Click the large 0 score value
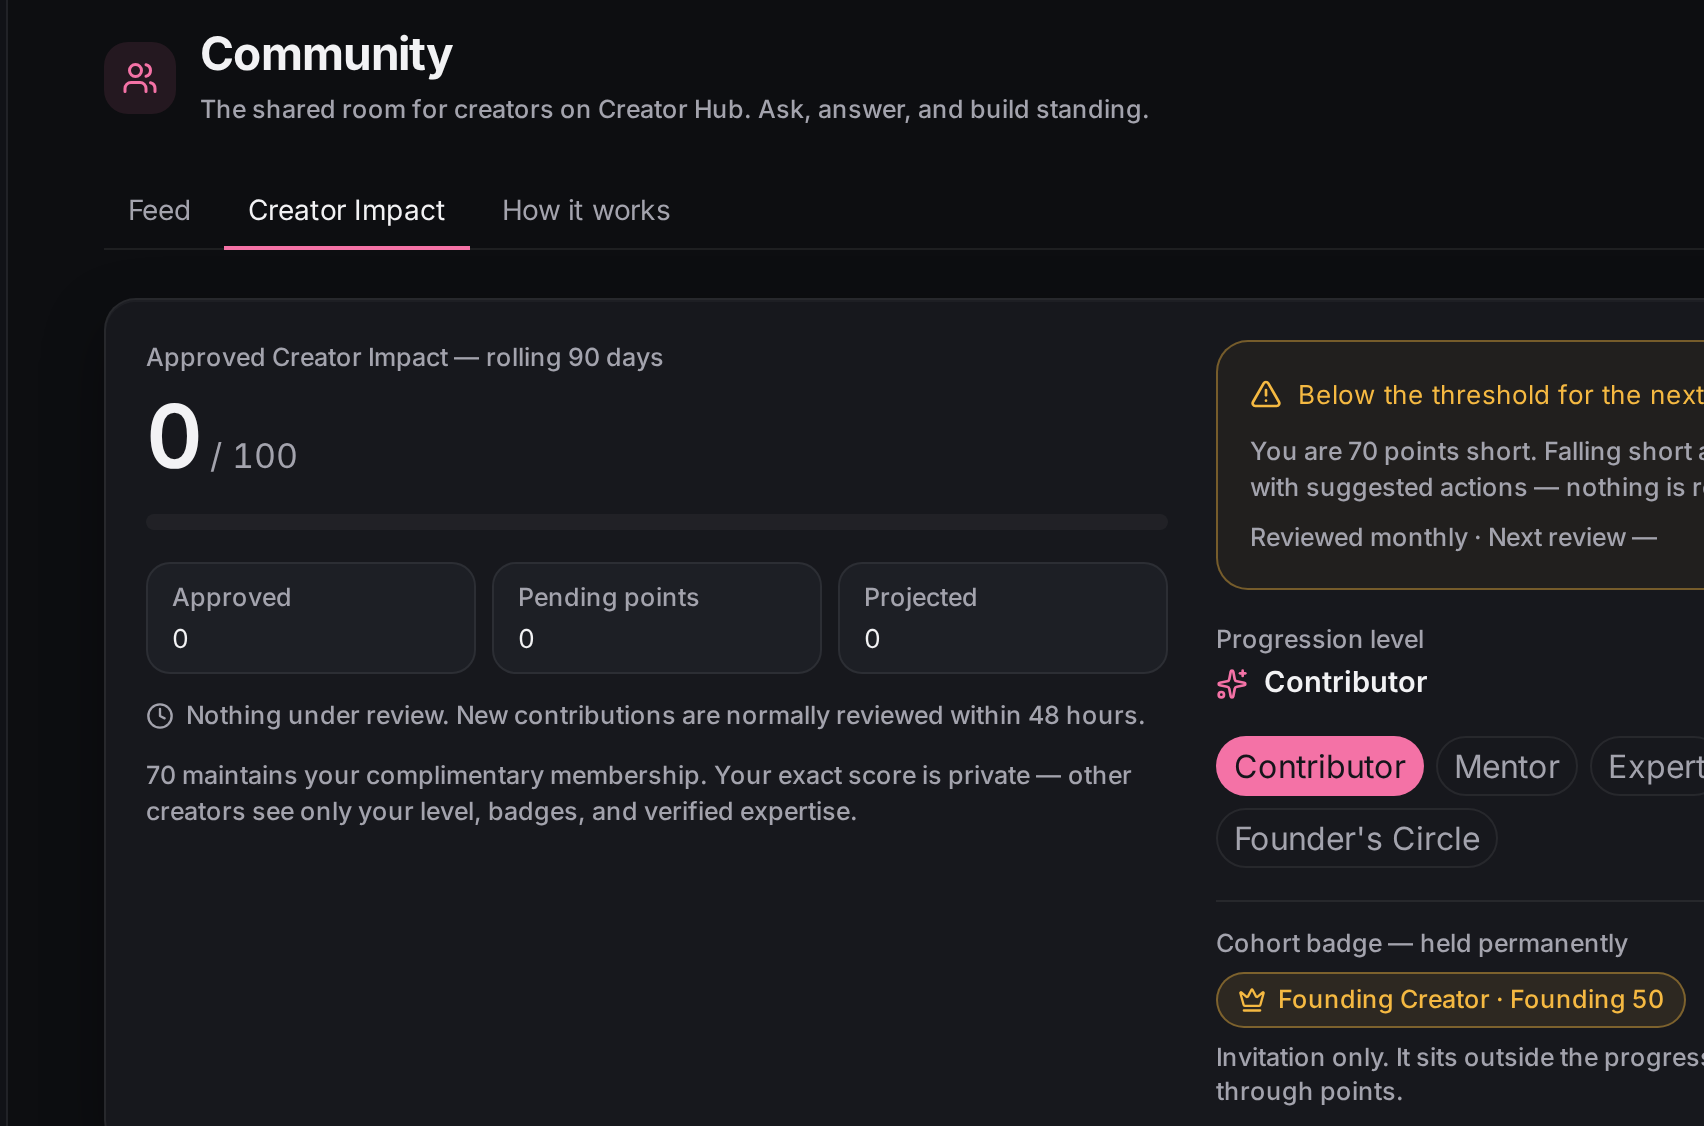 coord(174,437)
